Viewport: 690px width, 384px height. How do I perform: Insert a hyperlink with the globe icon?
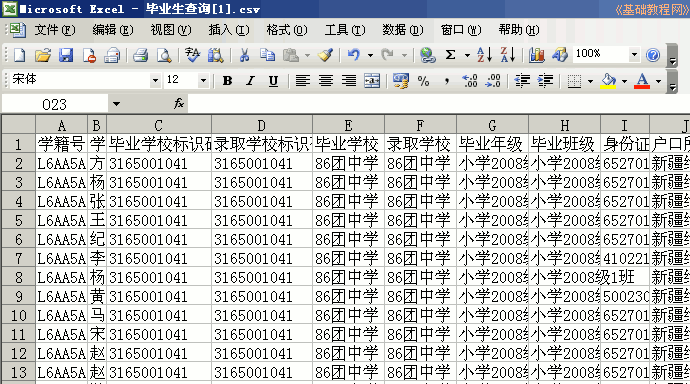point(427,55)
